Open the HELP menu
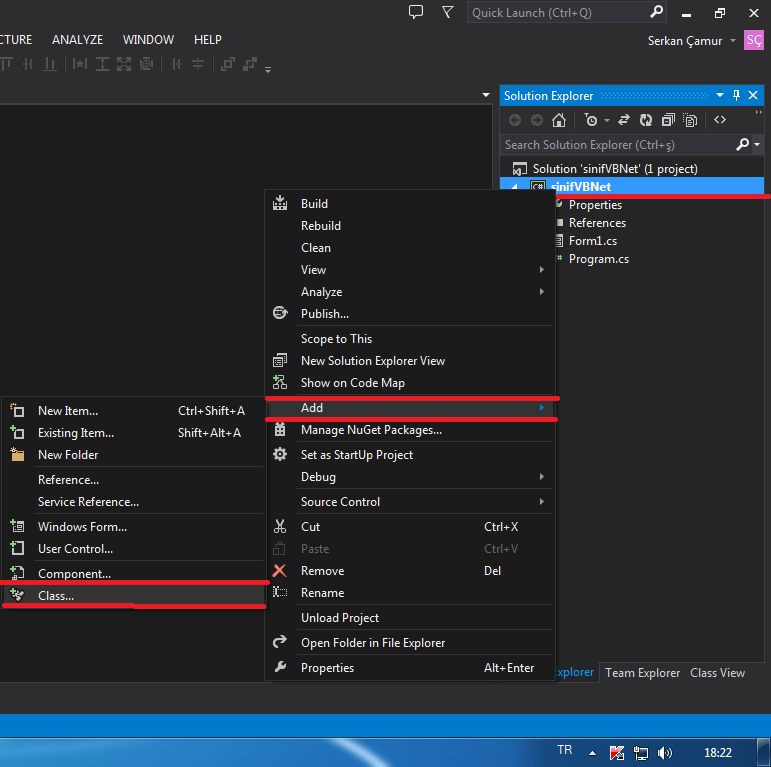 click(x=208, y=40)
